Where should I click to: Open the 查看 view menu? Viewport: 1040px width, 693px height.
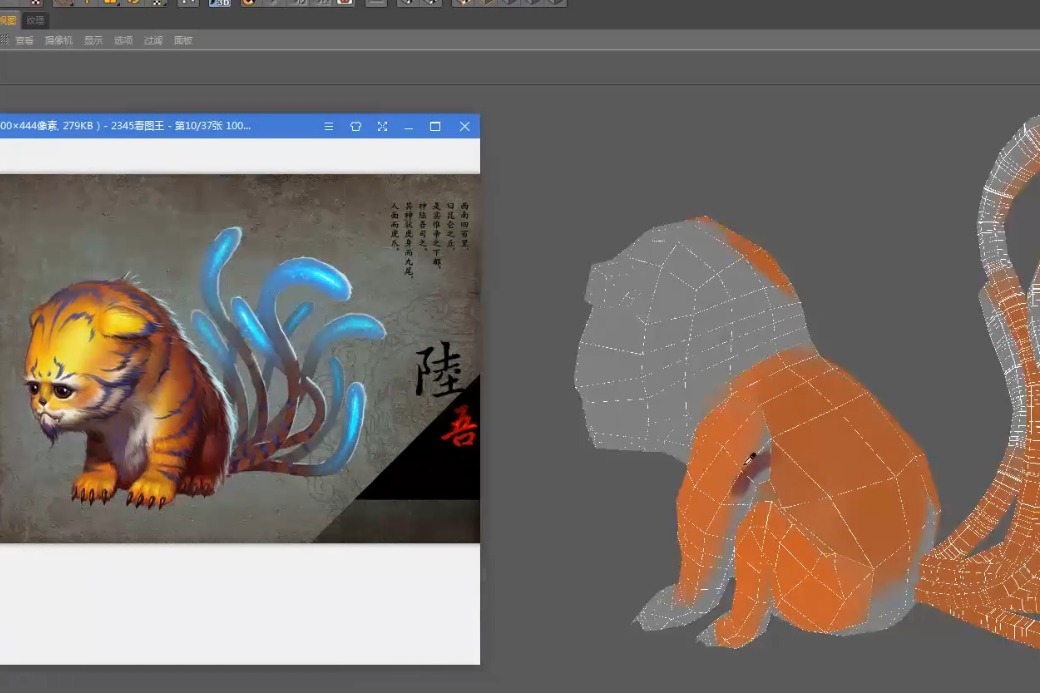click(x=24, y=40)
